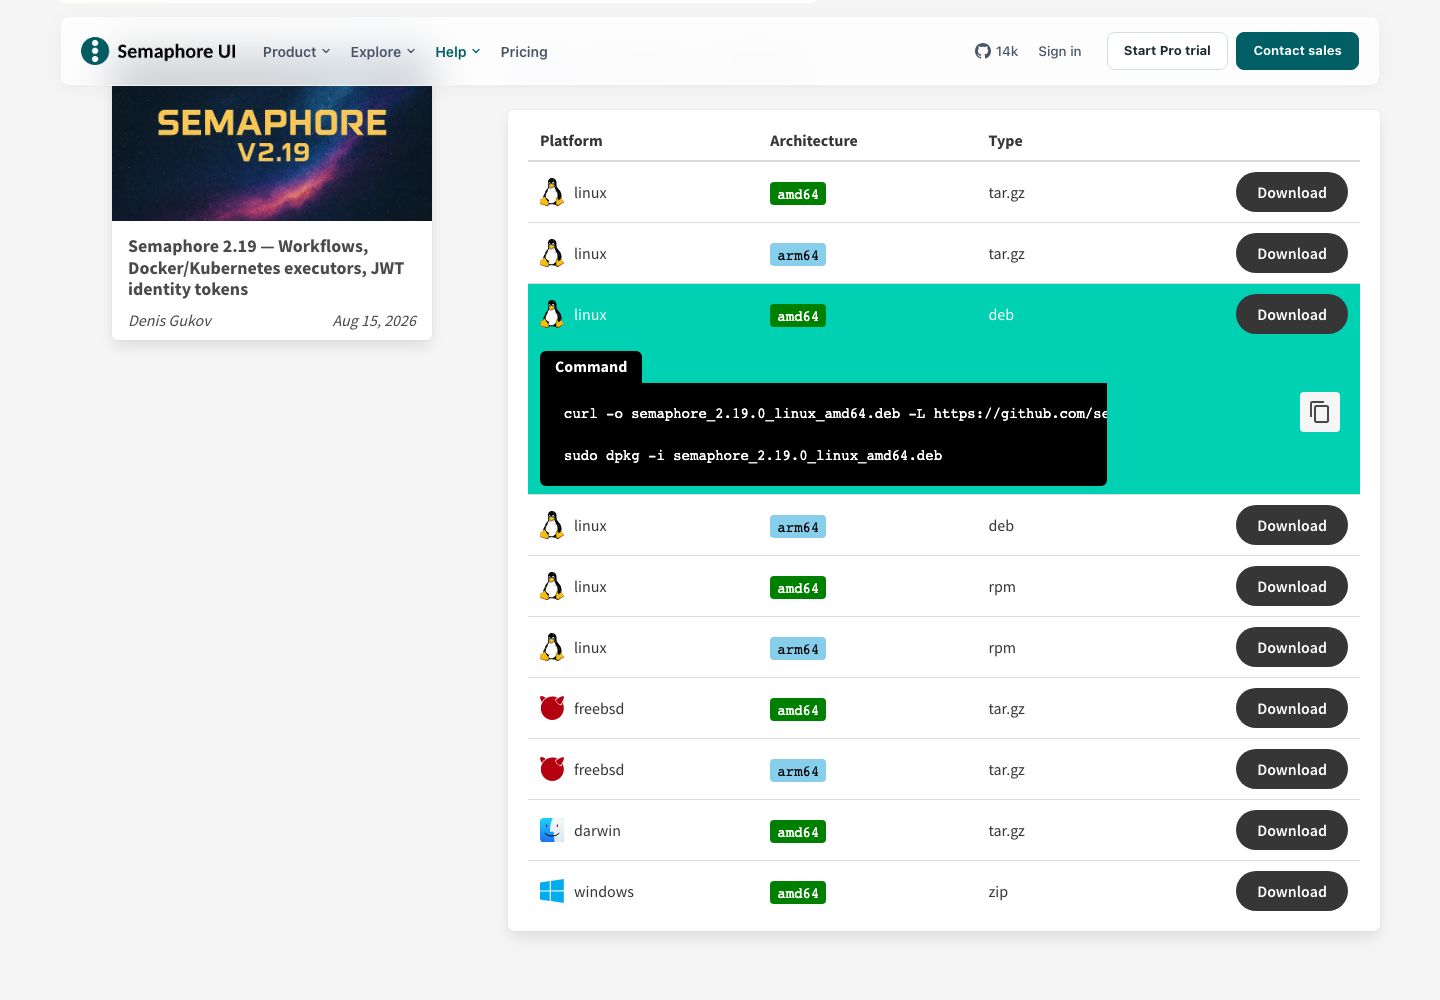
Task: Download freebsd arm64 tar.gz package
Action: click(1292, 769)
